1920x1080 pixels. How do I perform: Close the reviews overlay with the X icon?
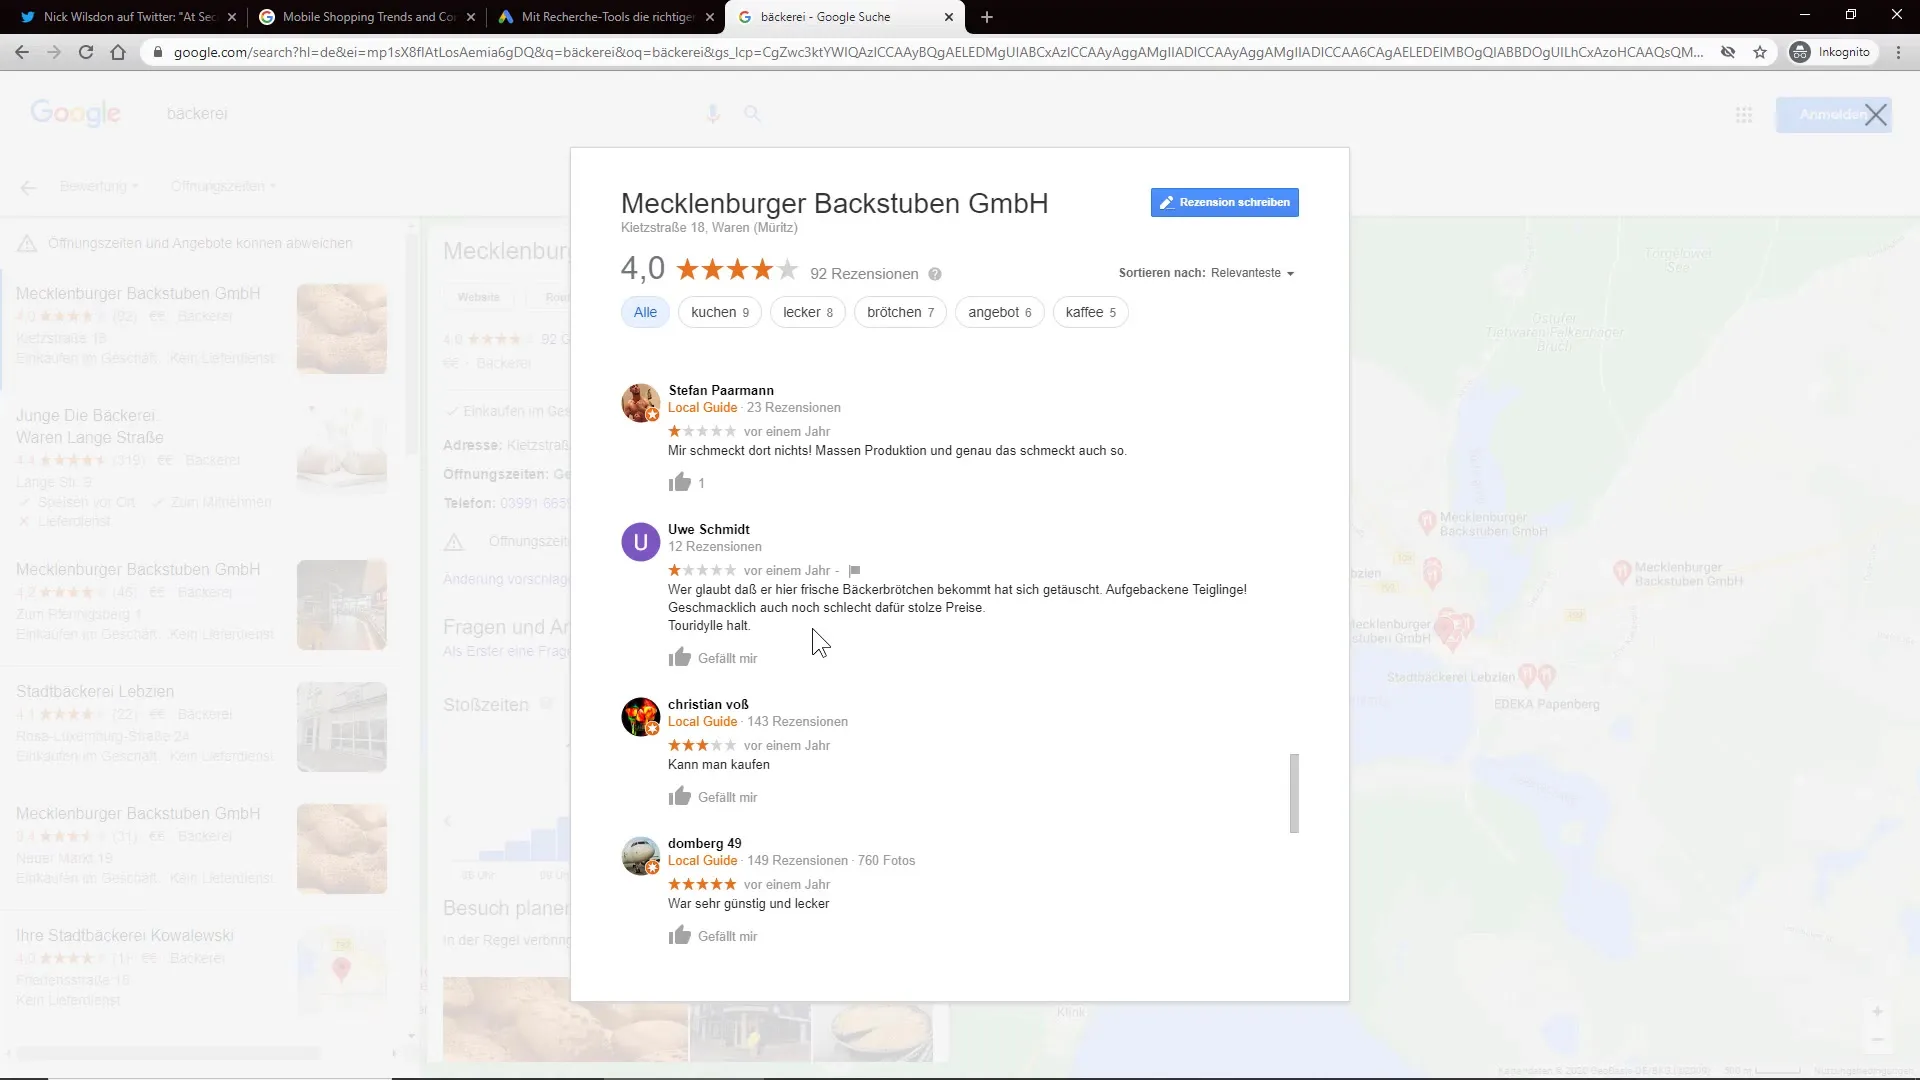[1875, 115]
